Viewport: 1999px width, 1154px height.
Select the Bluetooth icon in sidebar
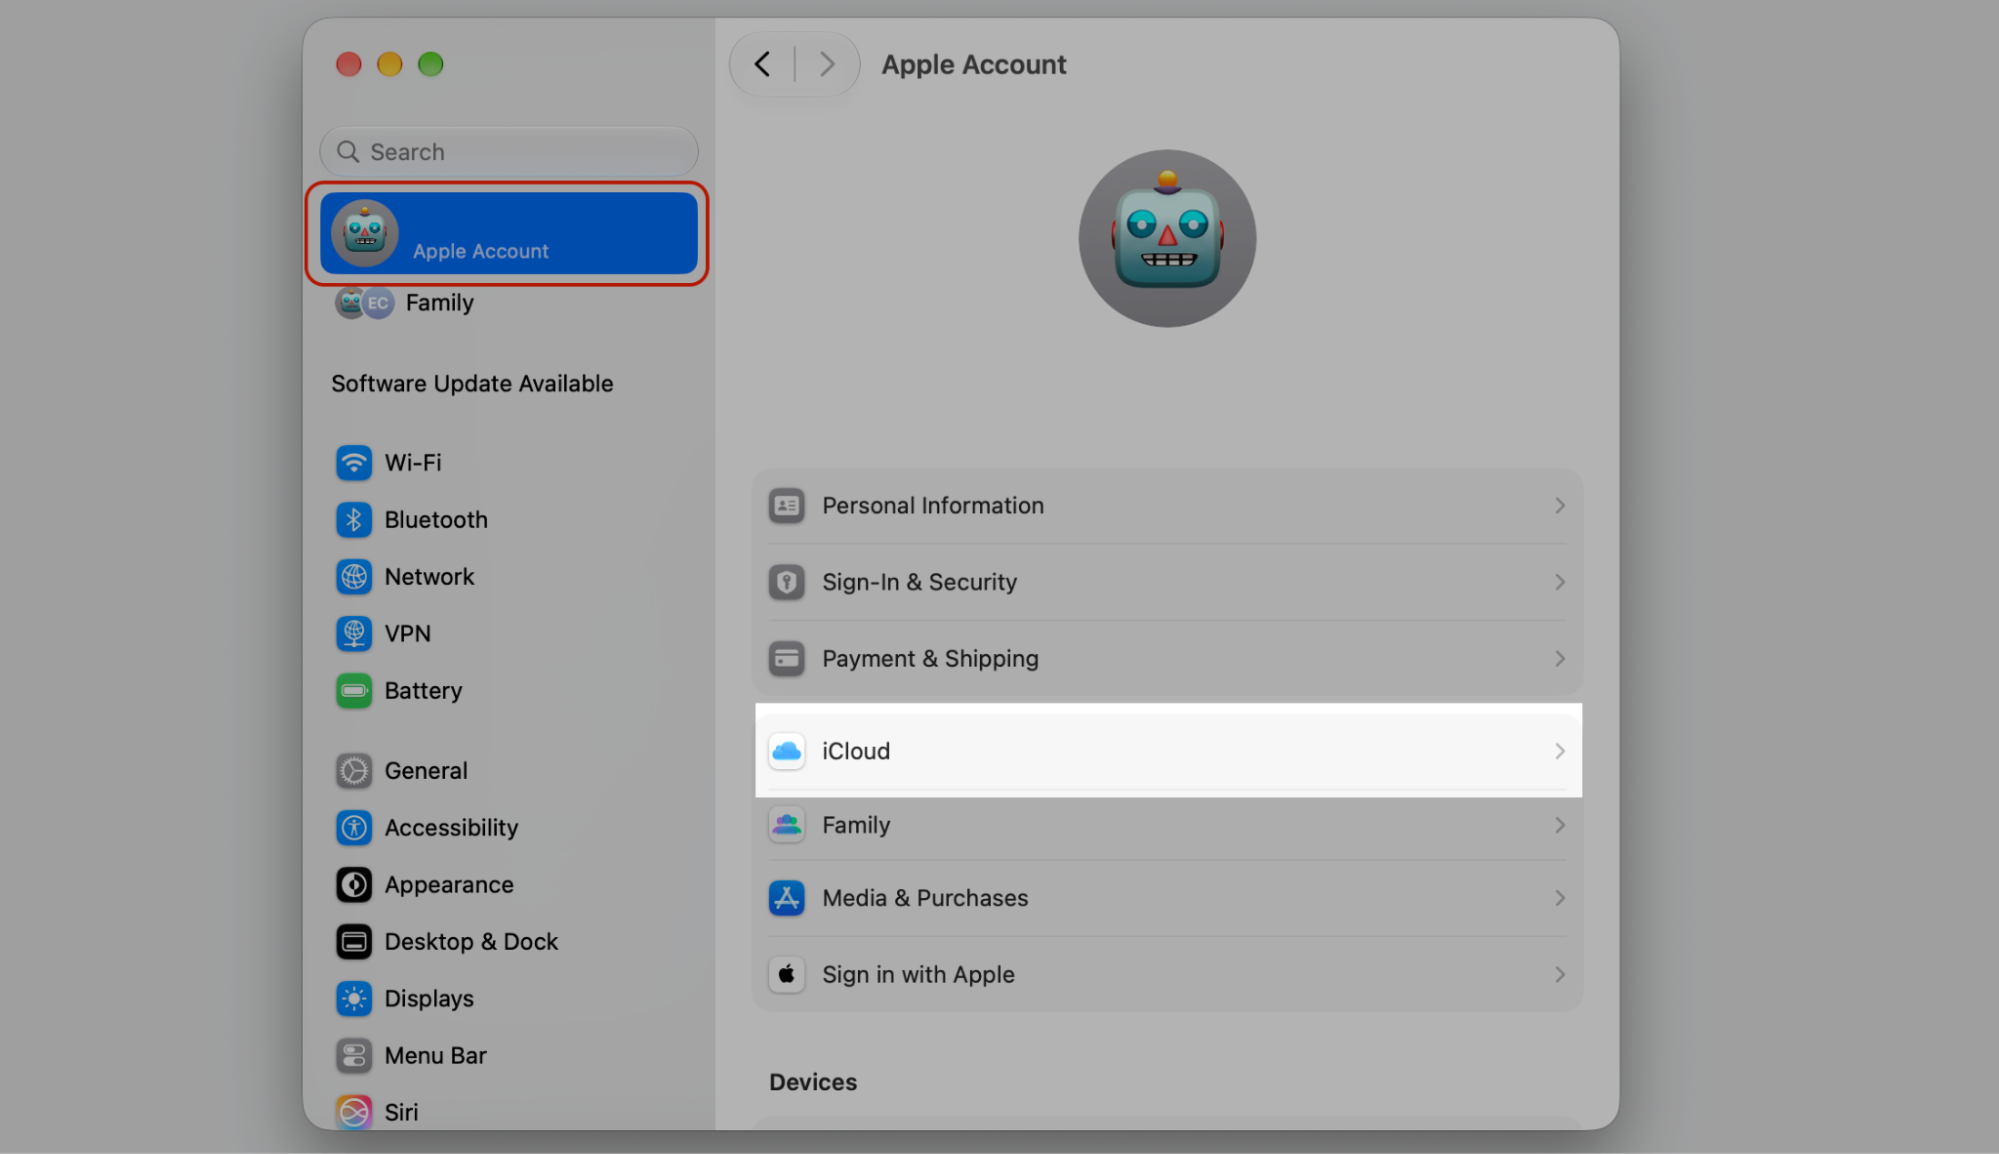coord(354,520)
